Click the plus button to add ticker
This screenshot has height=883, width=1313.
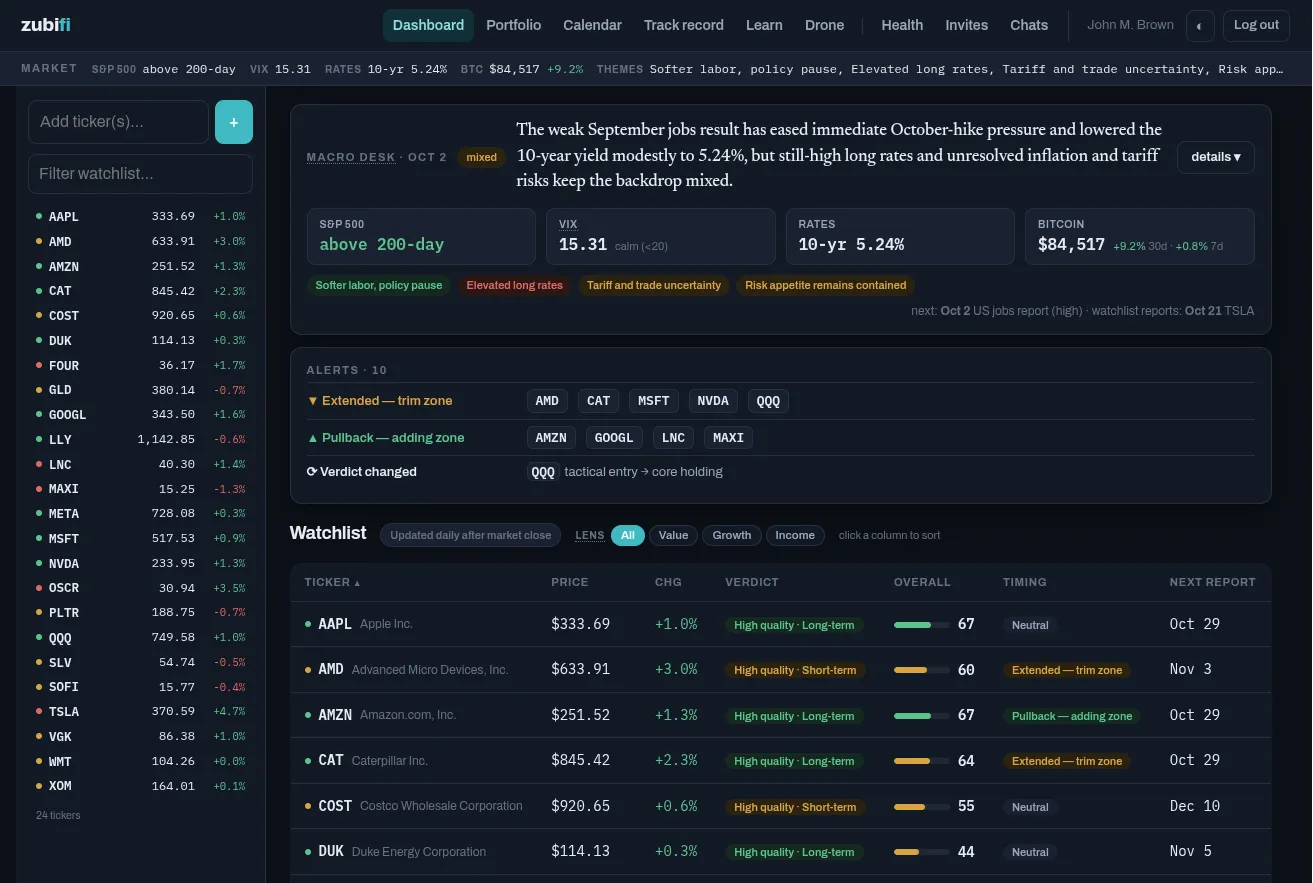[234, 122]
